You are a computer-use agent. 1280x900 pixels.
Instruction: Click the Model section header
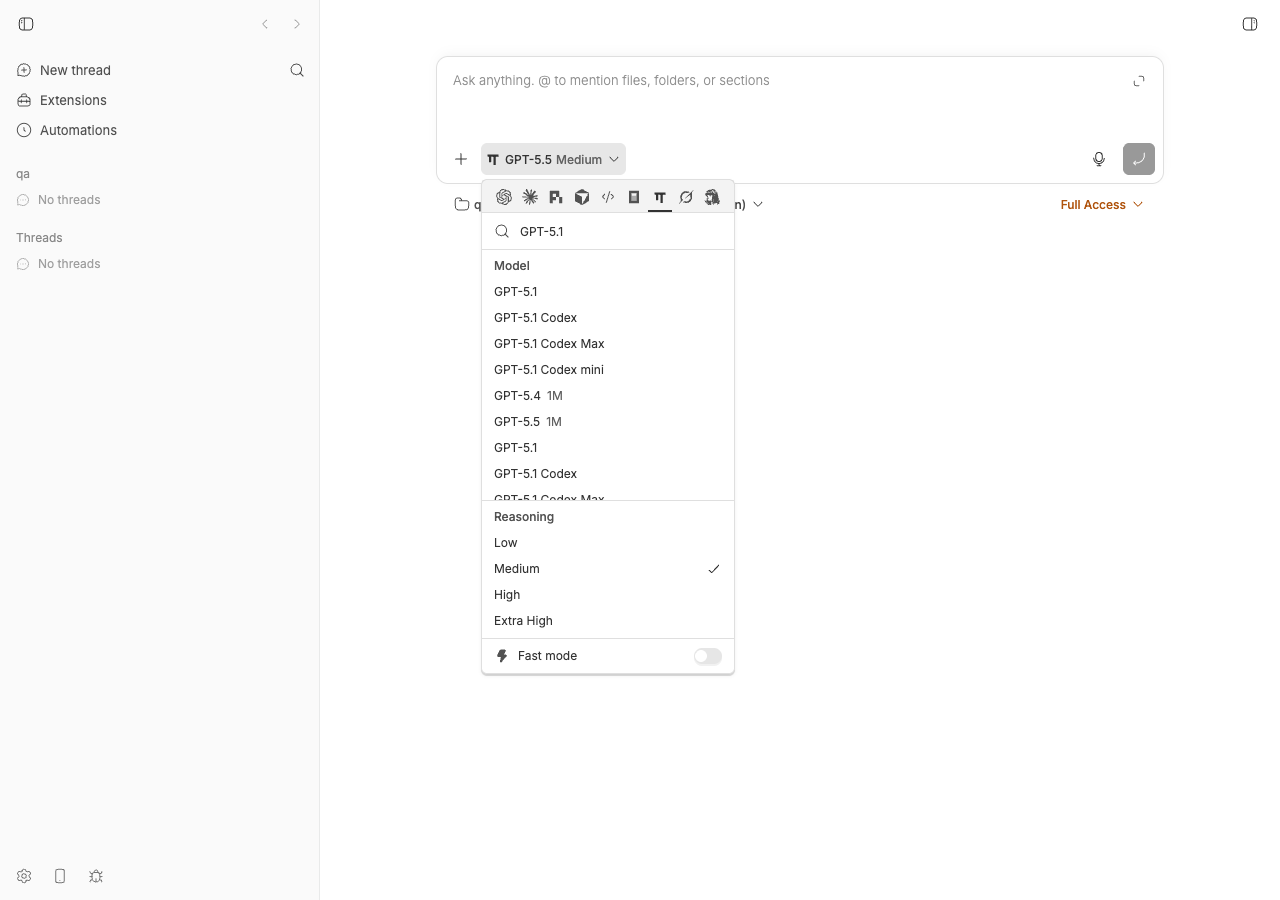(512, 266)
